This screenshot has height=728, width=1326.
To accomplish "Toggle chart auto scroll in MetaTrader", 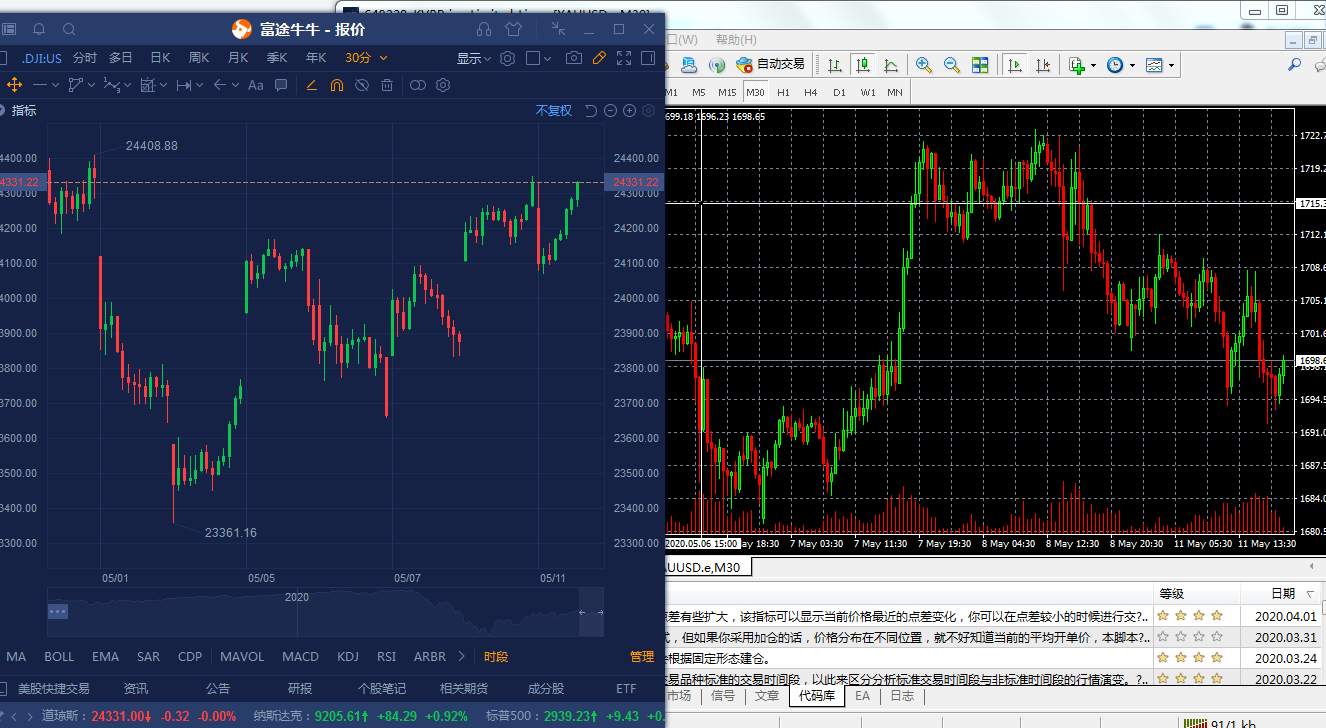I will pos(1015,65).
